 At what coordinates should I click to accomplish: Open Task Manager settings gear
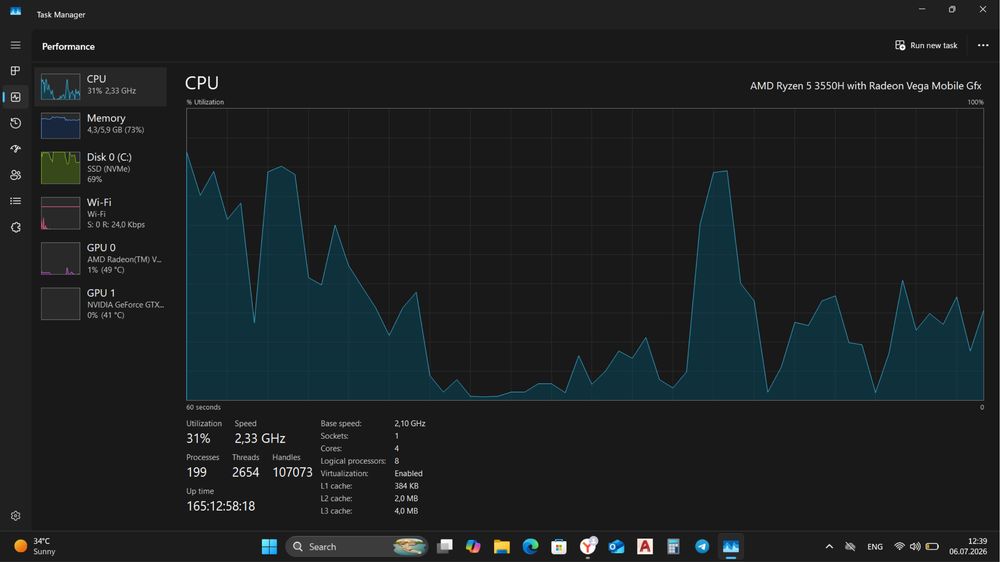[x=15, y=515]
